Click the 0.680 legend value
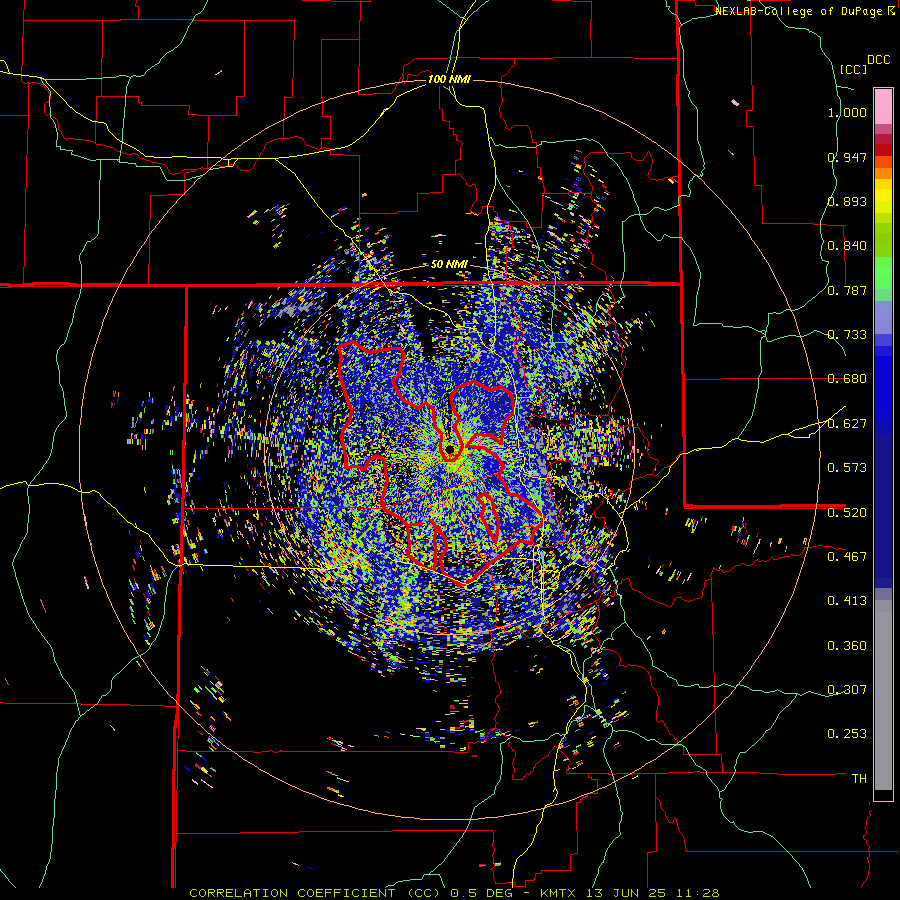900x900 pixels. (847, 379)
